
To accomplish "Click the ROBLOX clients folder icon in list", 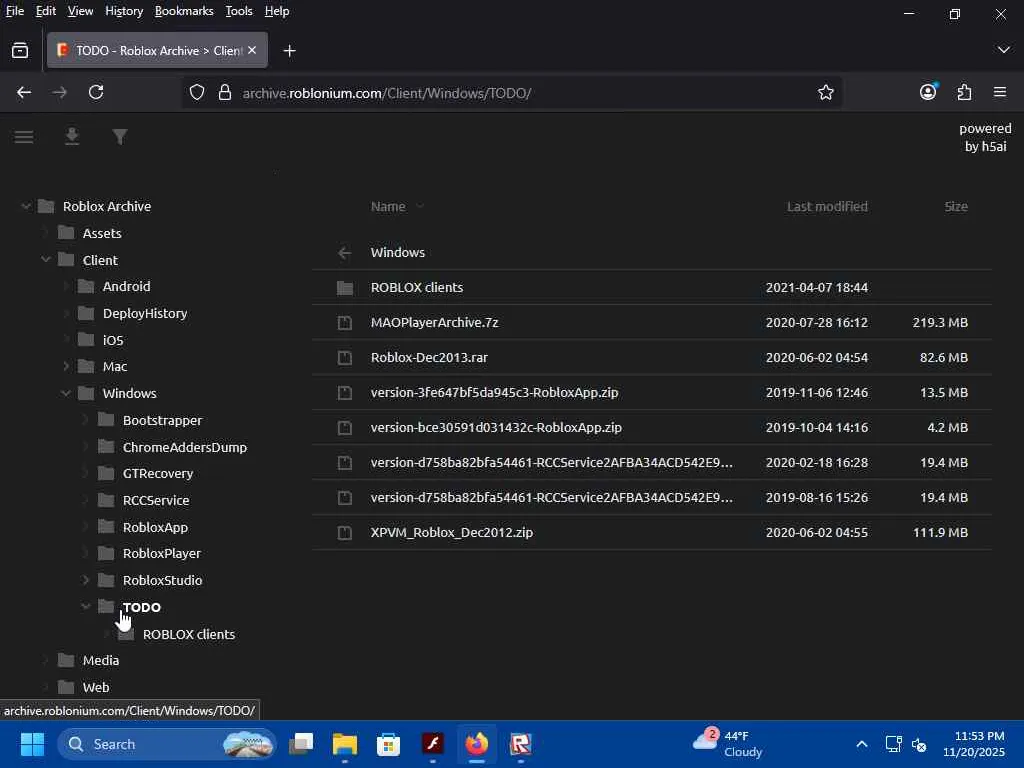I will 344,288.
